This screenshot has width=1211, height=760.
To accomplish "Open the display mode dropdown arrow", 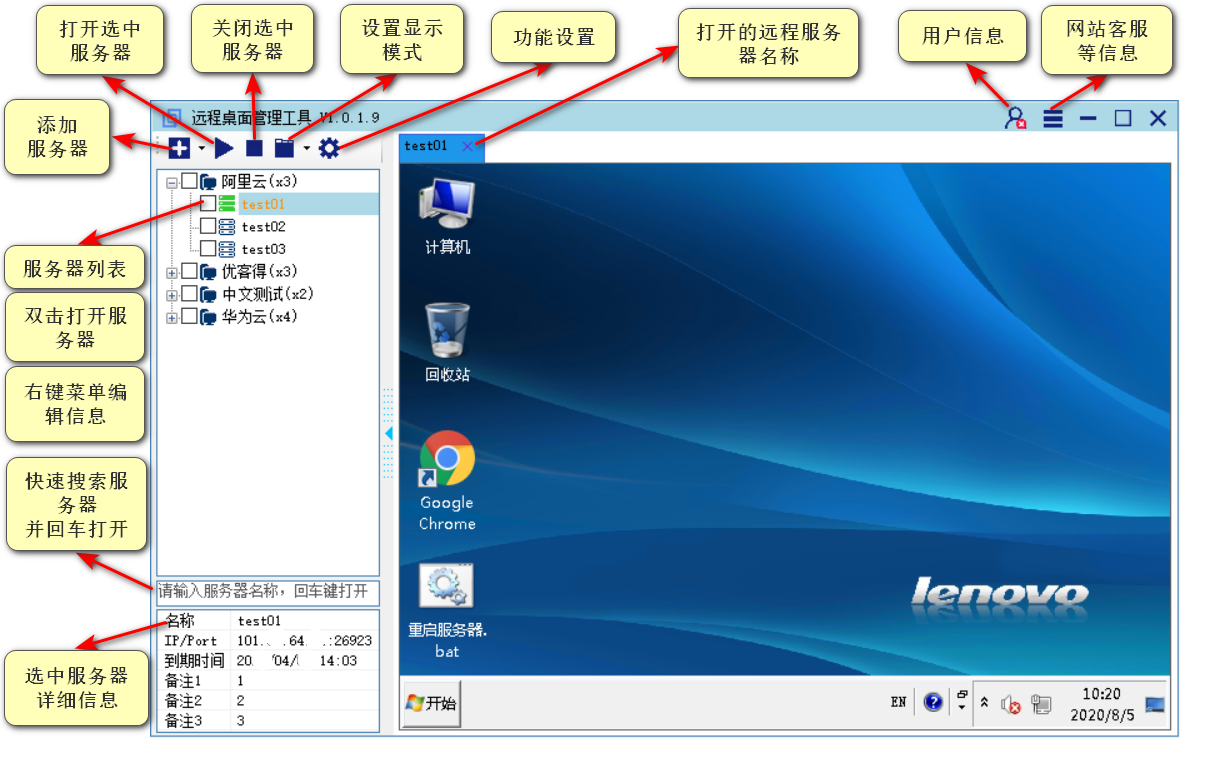I will point(306,149).
